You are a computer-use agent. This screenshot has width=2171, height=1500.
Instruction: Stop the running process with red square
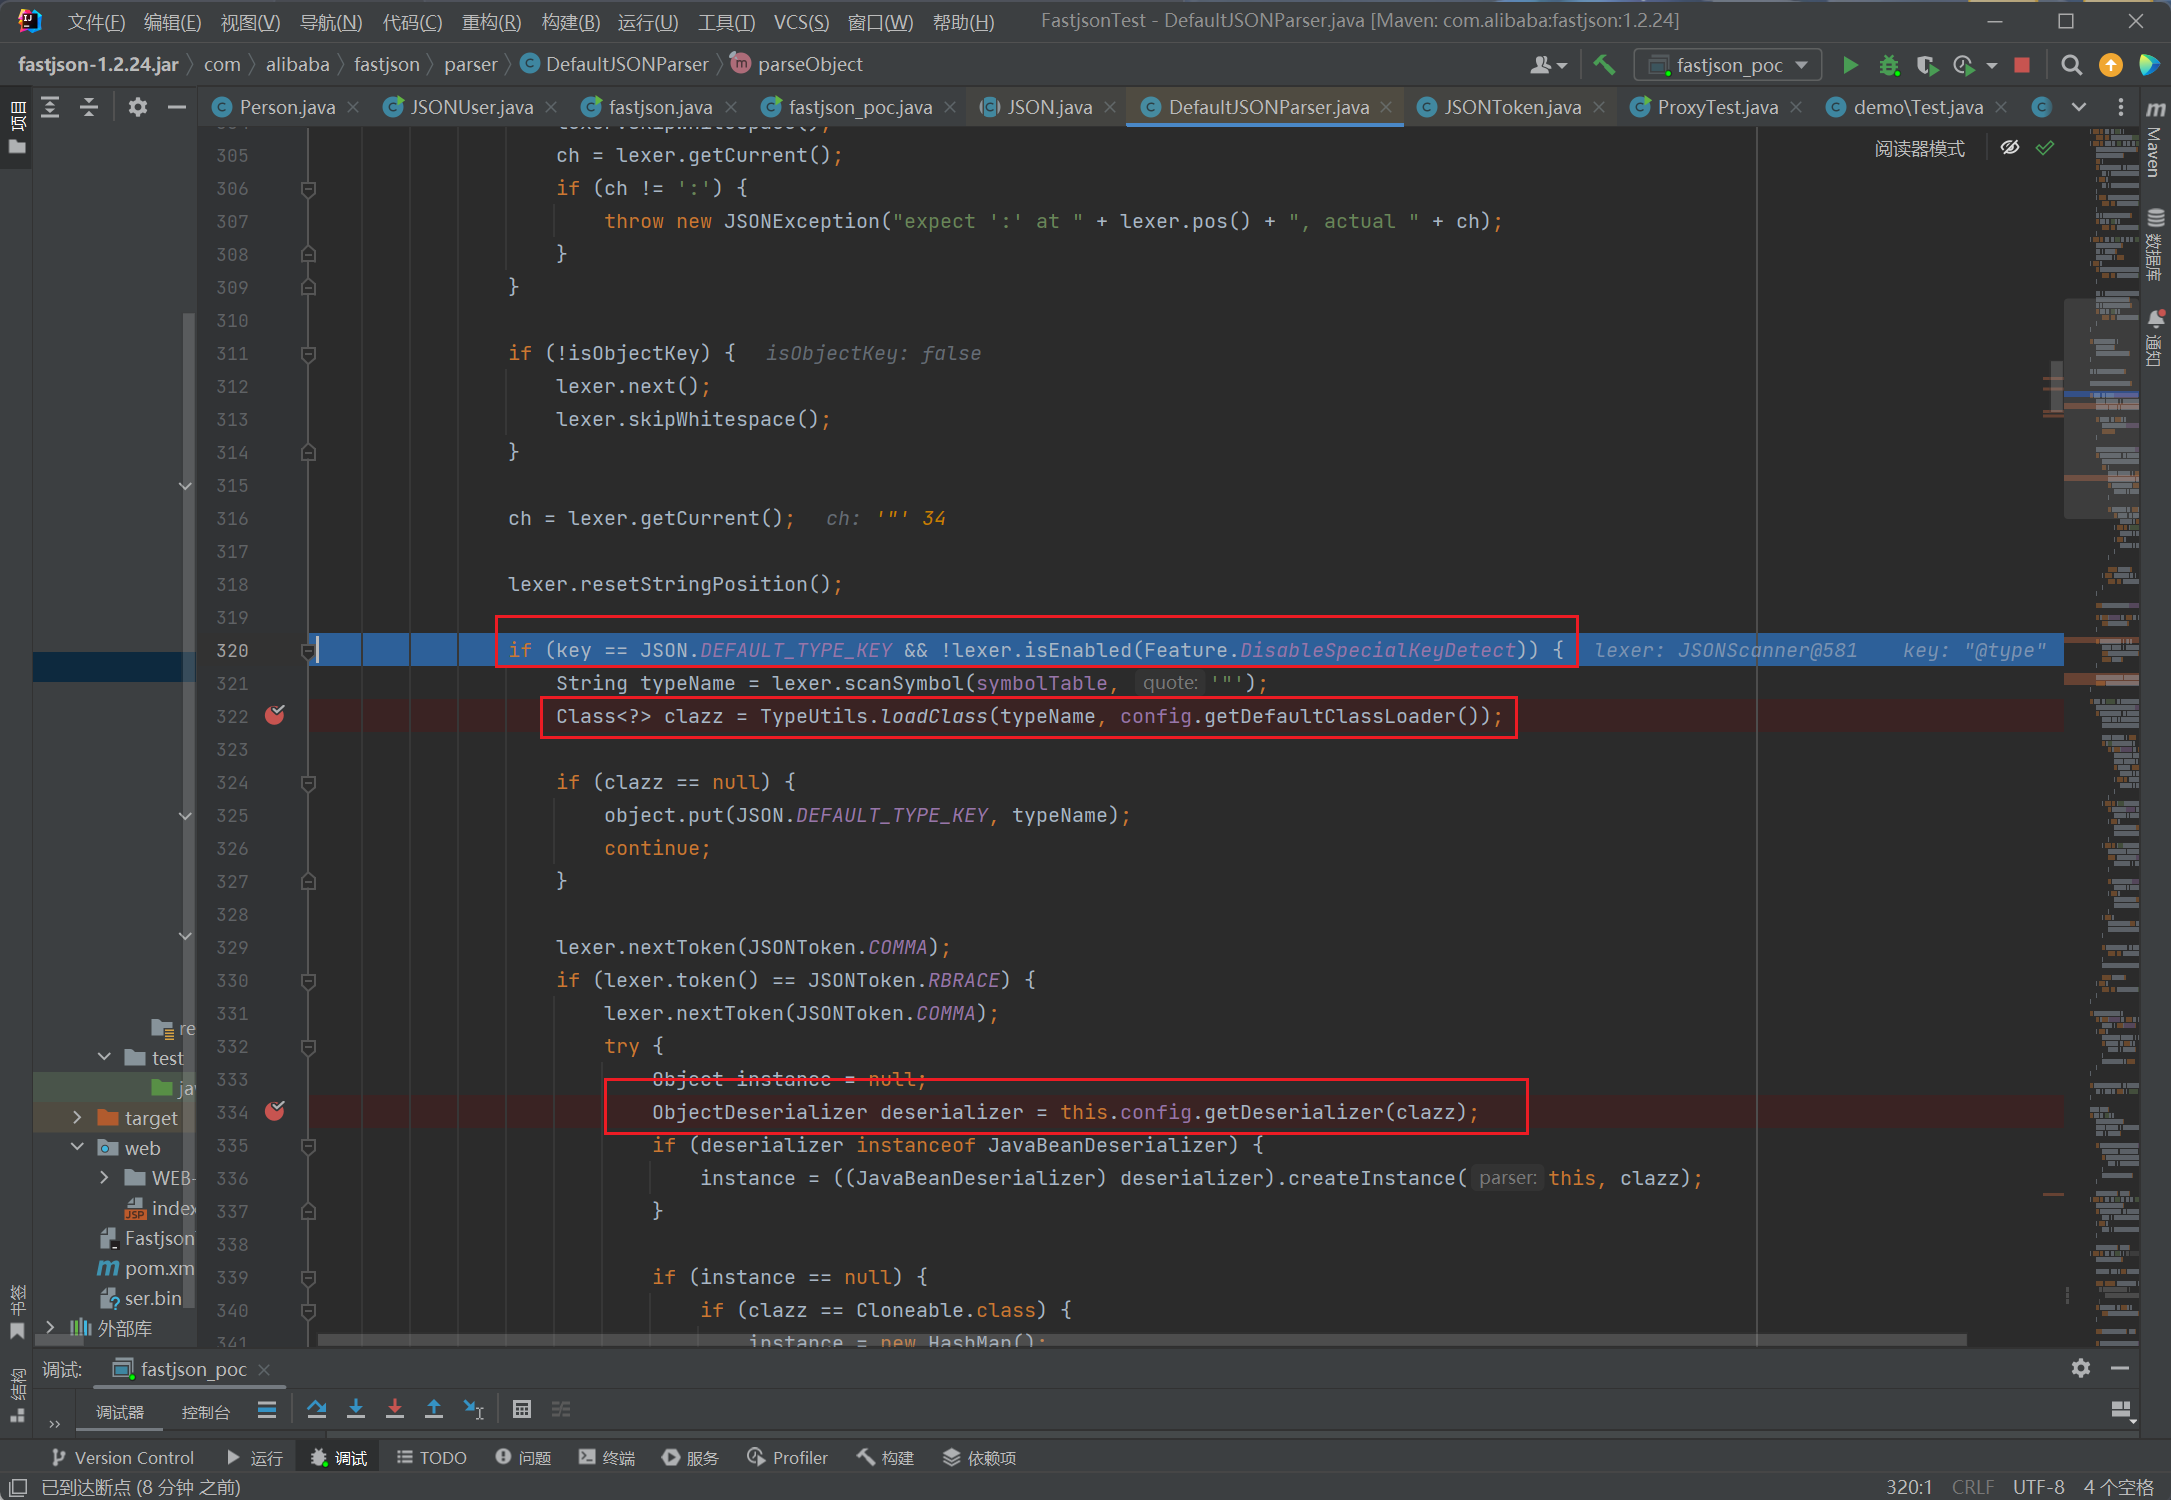(2022, 65)
